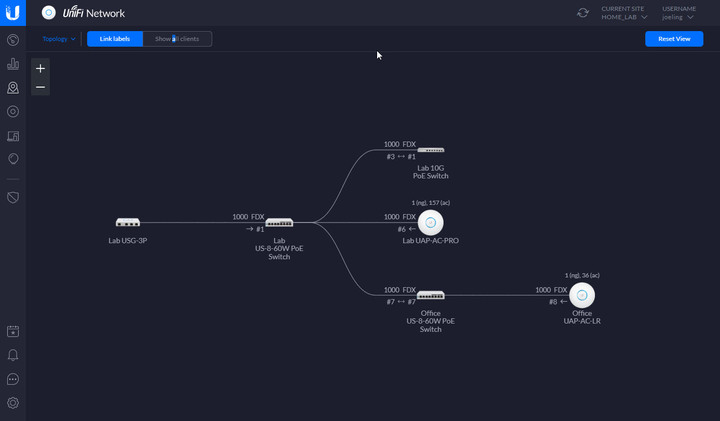Select the Lab US-8-60W PoE Switch node

pos(279,223)
